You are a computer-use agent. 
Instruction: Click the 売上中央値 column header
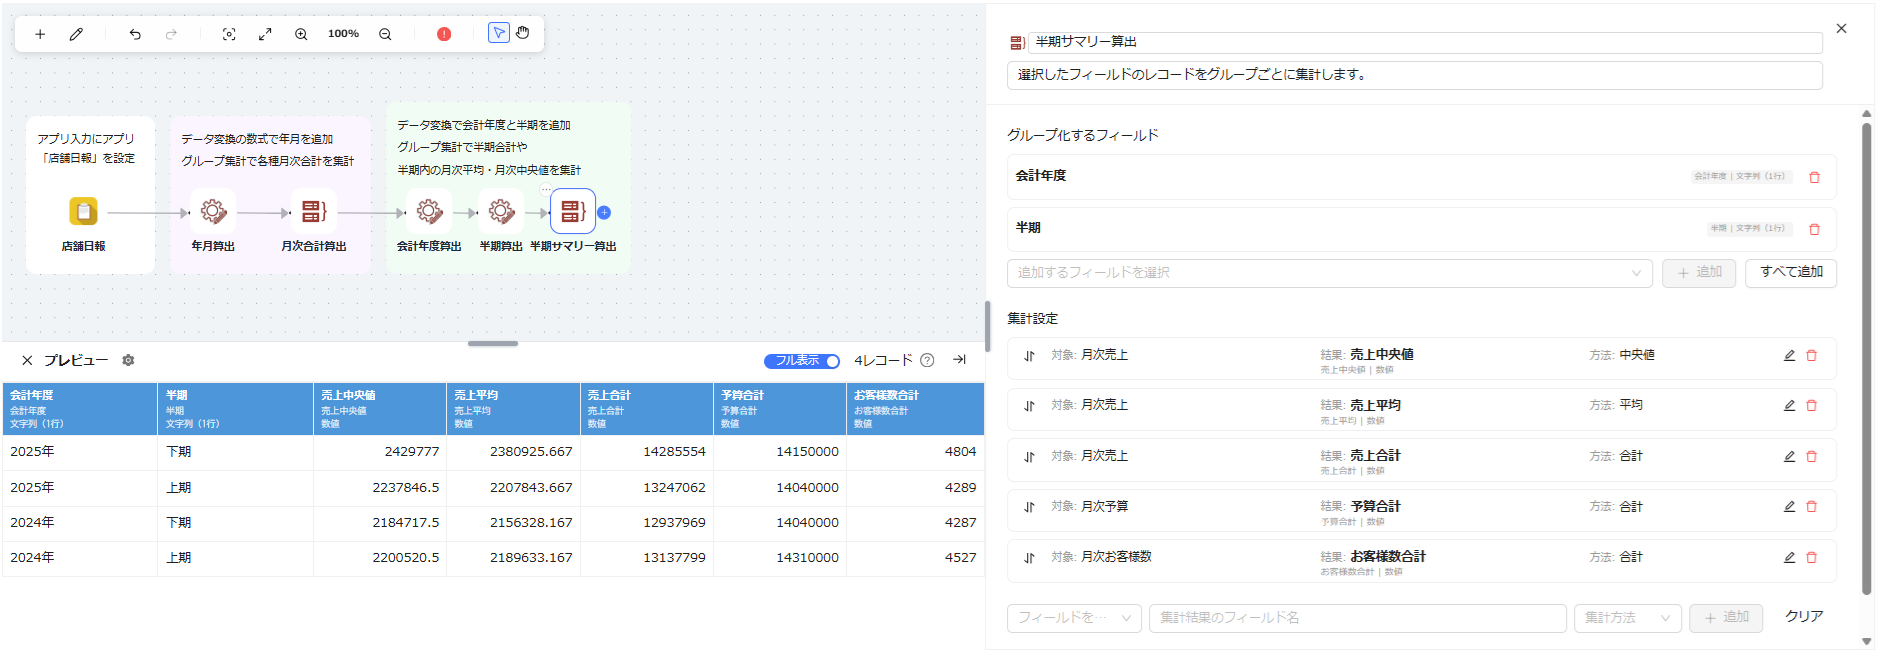point(379,409)
